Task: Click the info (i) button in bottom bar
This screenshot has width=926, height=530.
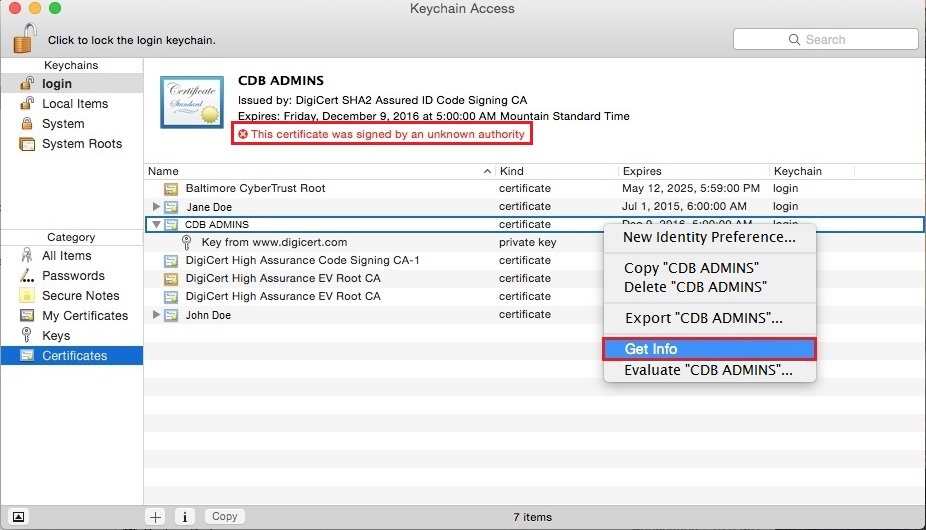Action: coord(184,517)
